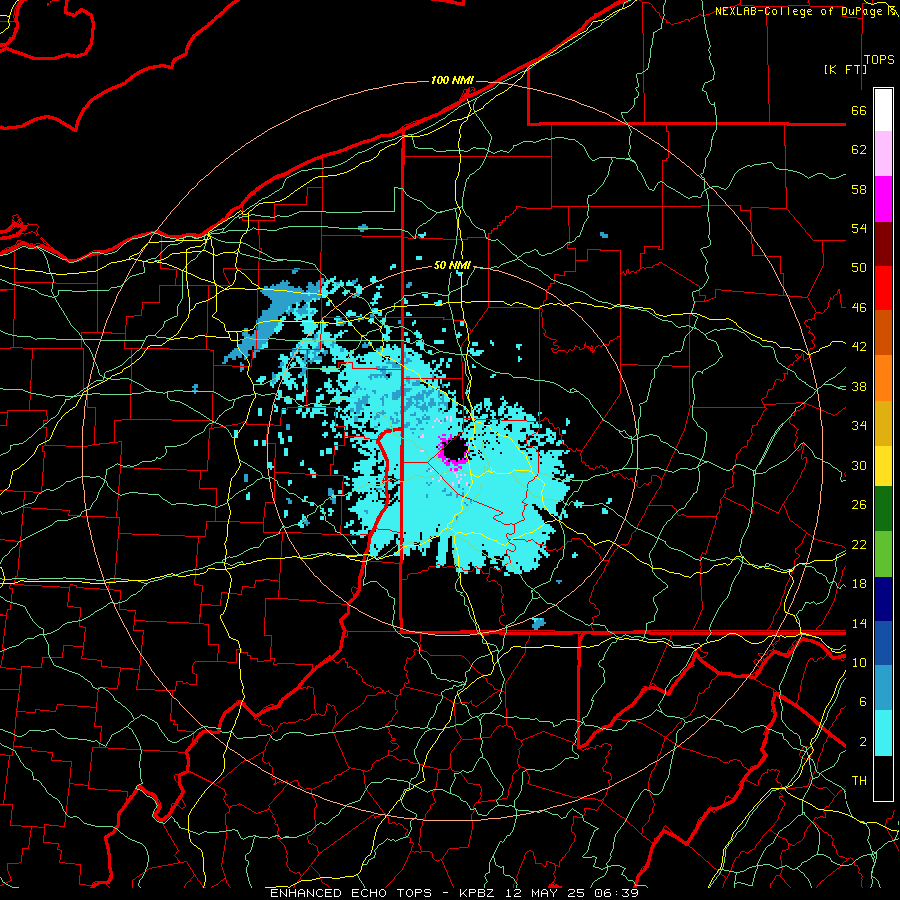Screen dimensions: 900x900
Task: Click the 46 value on the legend
Action: point(859,308)
